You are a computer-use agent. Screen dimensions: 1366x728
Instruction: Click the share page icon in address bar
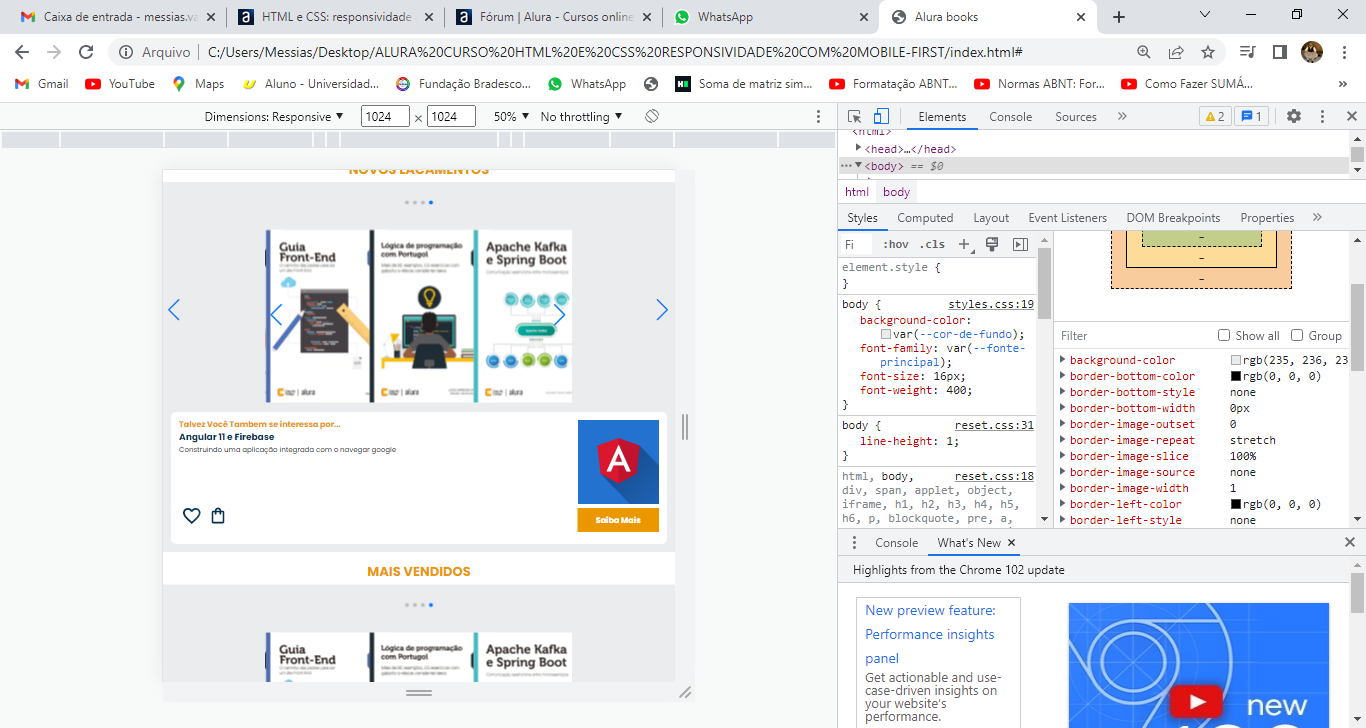(x=1176, y=52)
